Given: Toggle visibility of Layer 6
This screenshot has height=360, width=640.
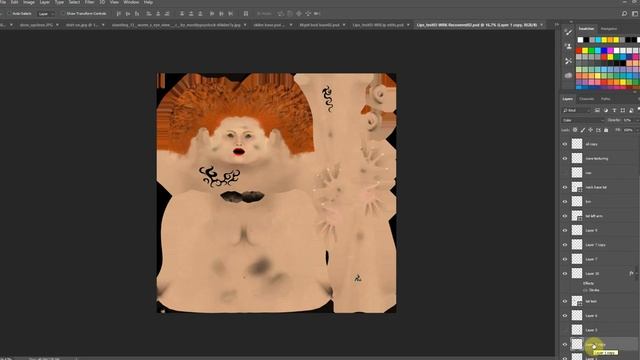Looking at the screenshot, I should [565, 316].
